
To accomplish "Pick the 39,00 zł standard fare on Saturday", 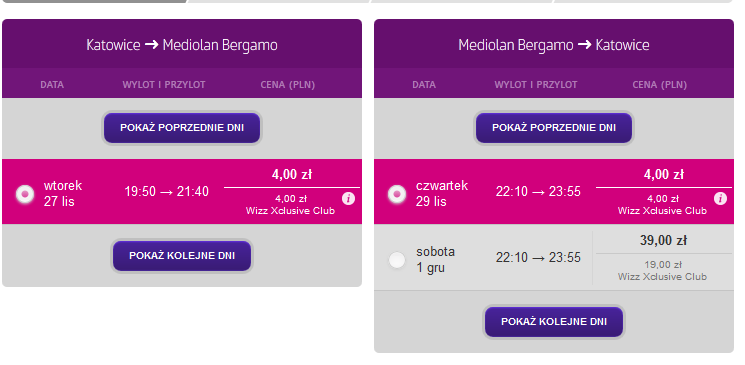I will (x=663, y=241).
